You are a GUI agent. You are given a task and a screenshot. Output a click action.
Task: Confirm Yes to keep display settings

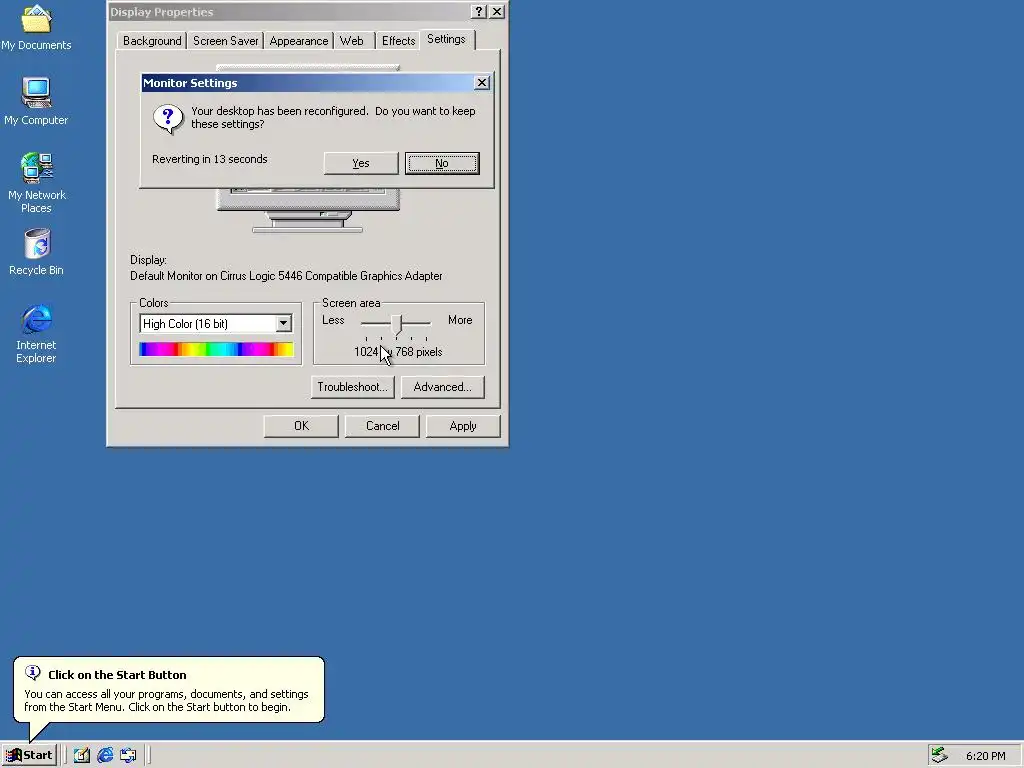tap(361, 163)
